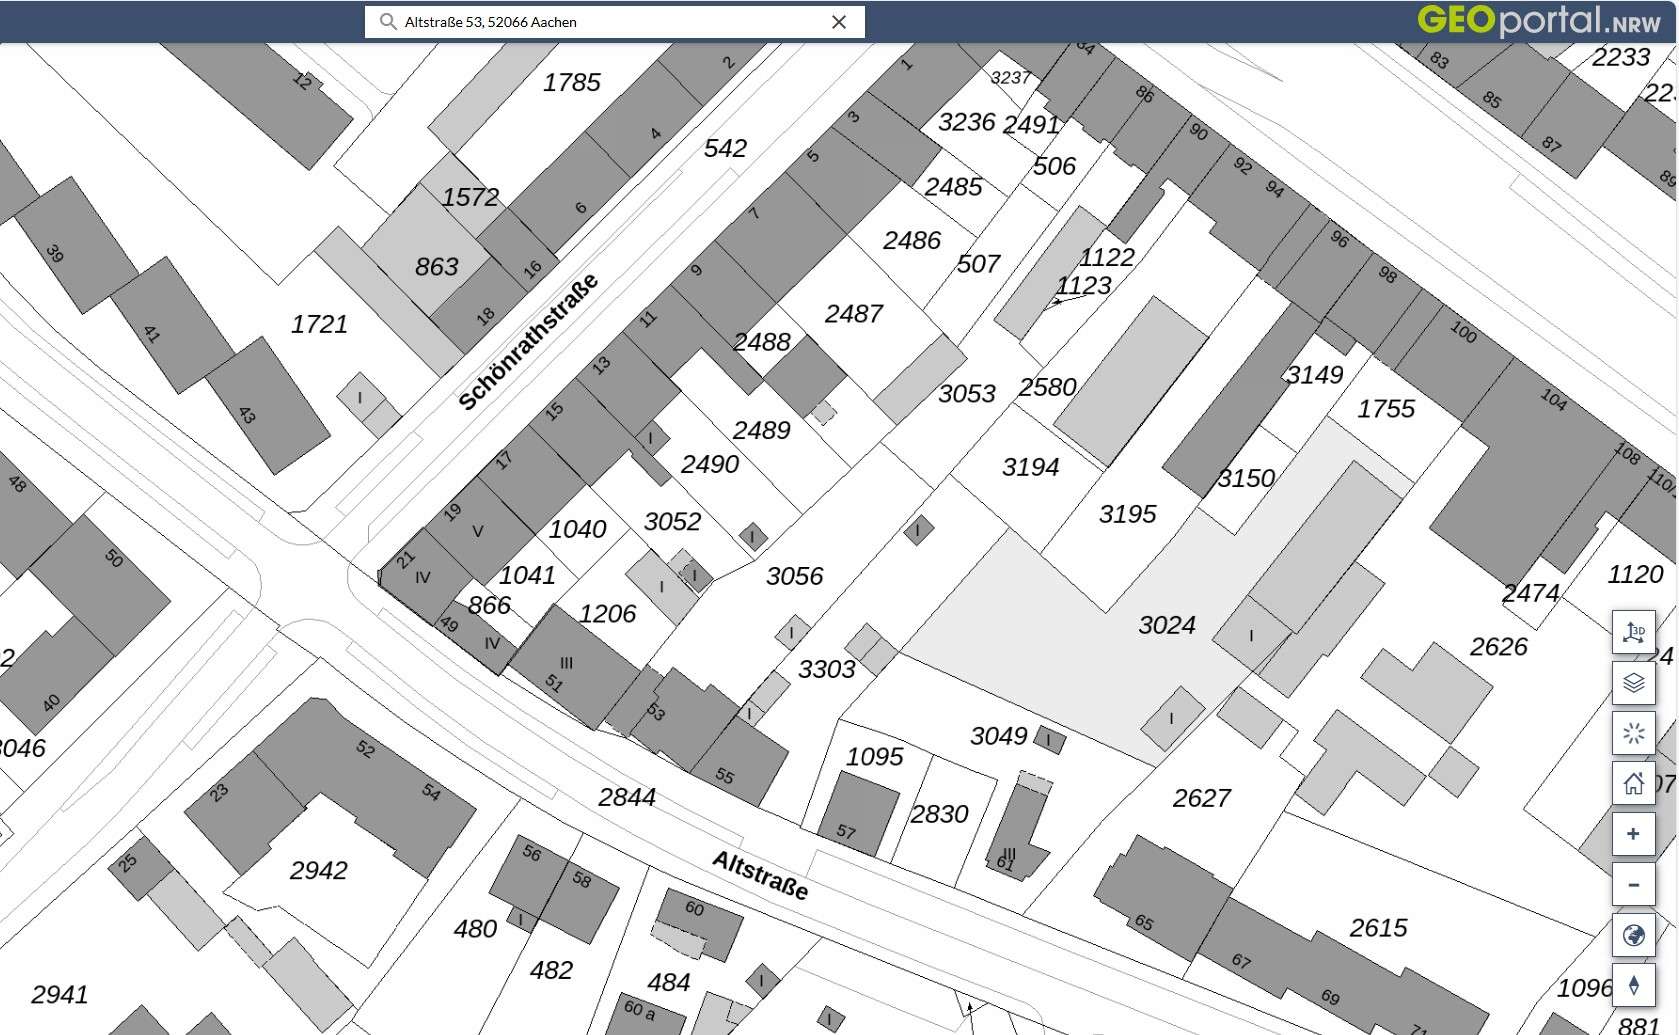
Task: Reset map orientation with the compass
Action: point(1633,985)
